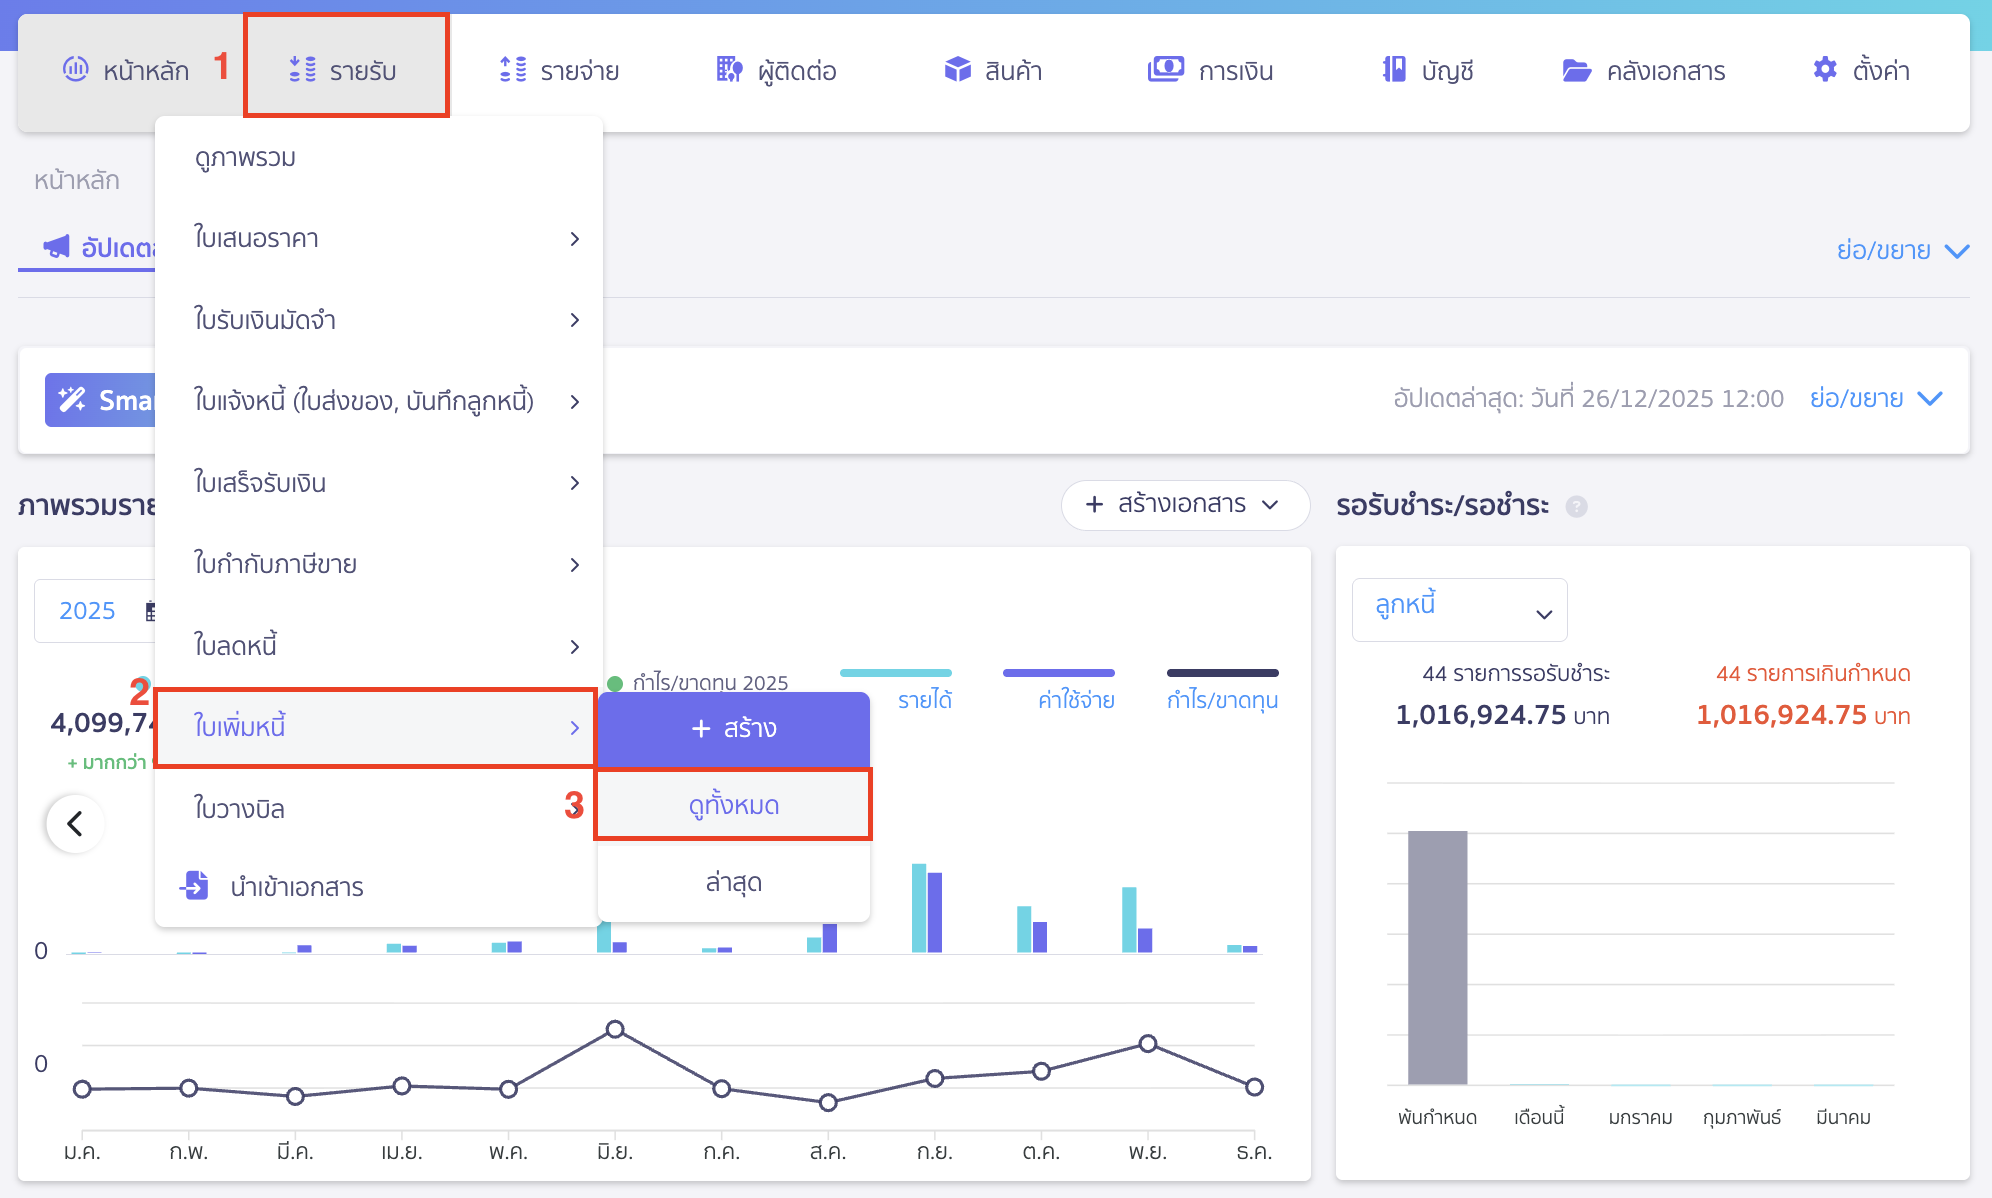Toggle the รายได้ legend series

924,699
